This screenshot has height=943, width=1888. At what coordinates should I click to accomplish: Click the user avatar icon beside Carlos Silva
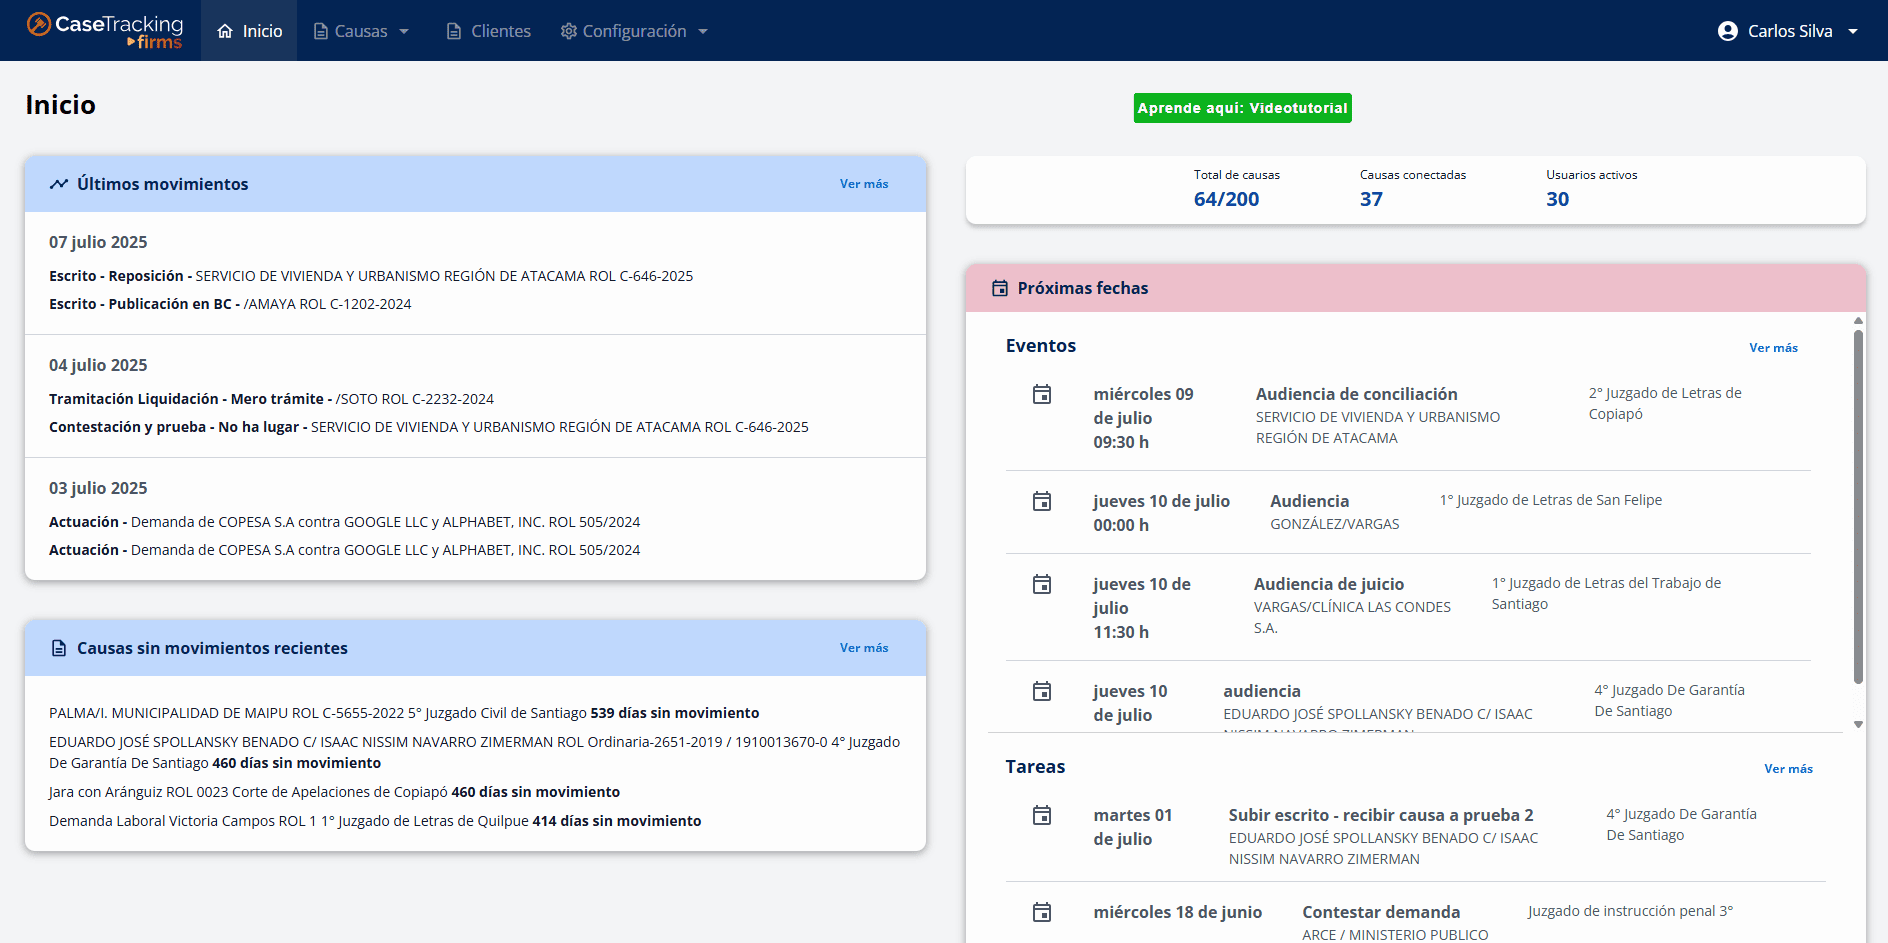click(x=1727, y=31)
